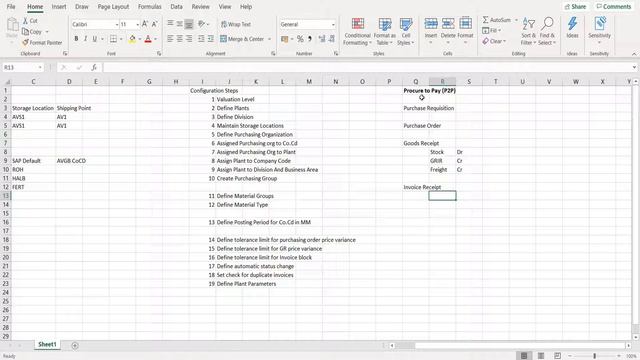The height and width of the screenshot is (360, 640).
Task: Toggle Align Left
Action: click(x=170, y=39)
